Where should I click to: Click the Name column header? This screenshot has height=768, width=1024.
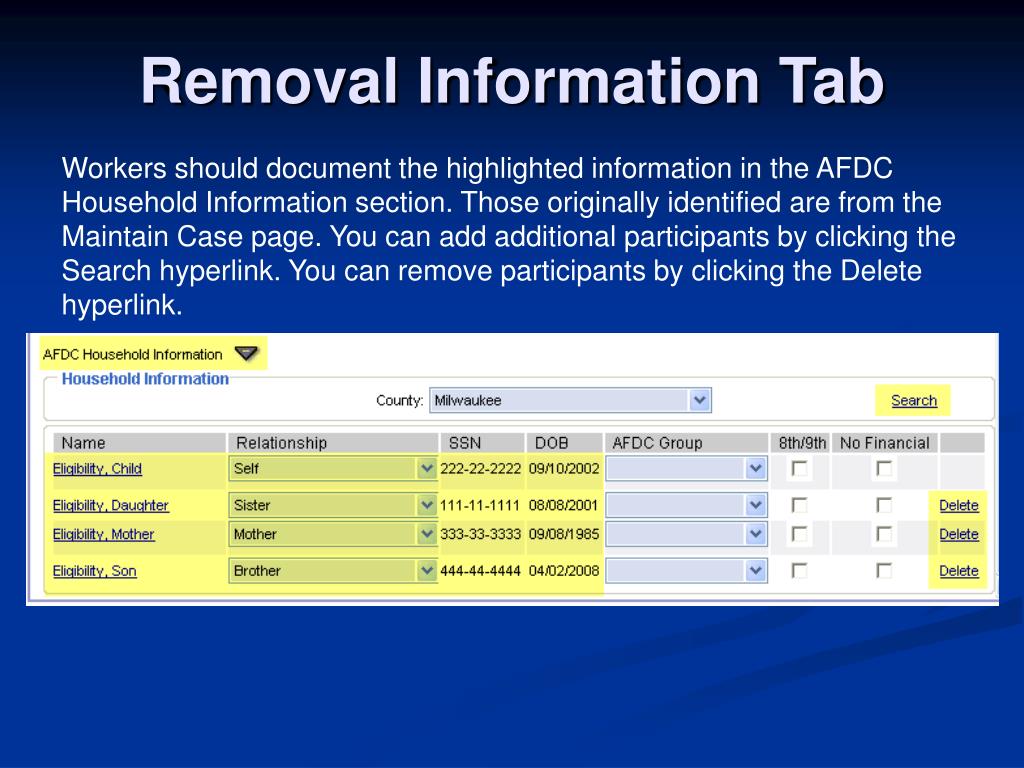click(x=139, y=443)
